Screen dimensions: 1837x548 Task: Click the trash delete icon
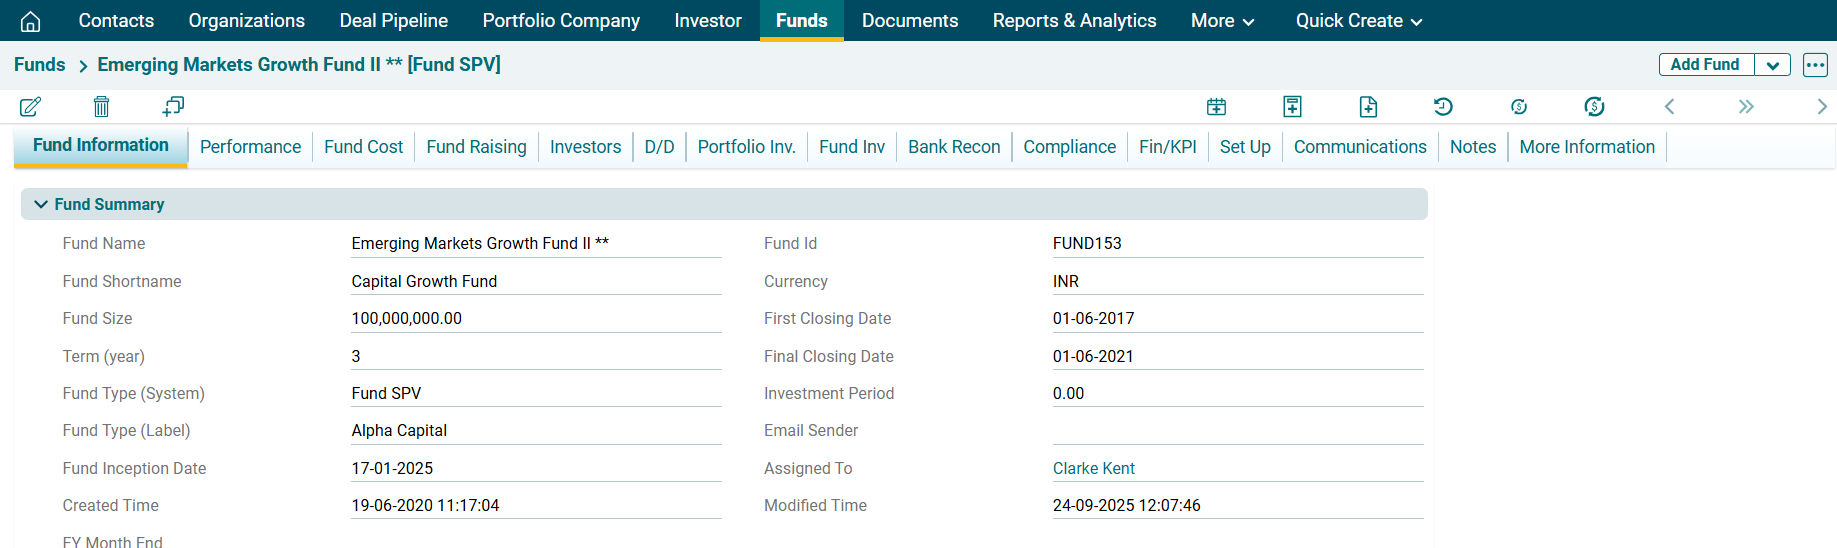point(101,106)
